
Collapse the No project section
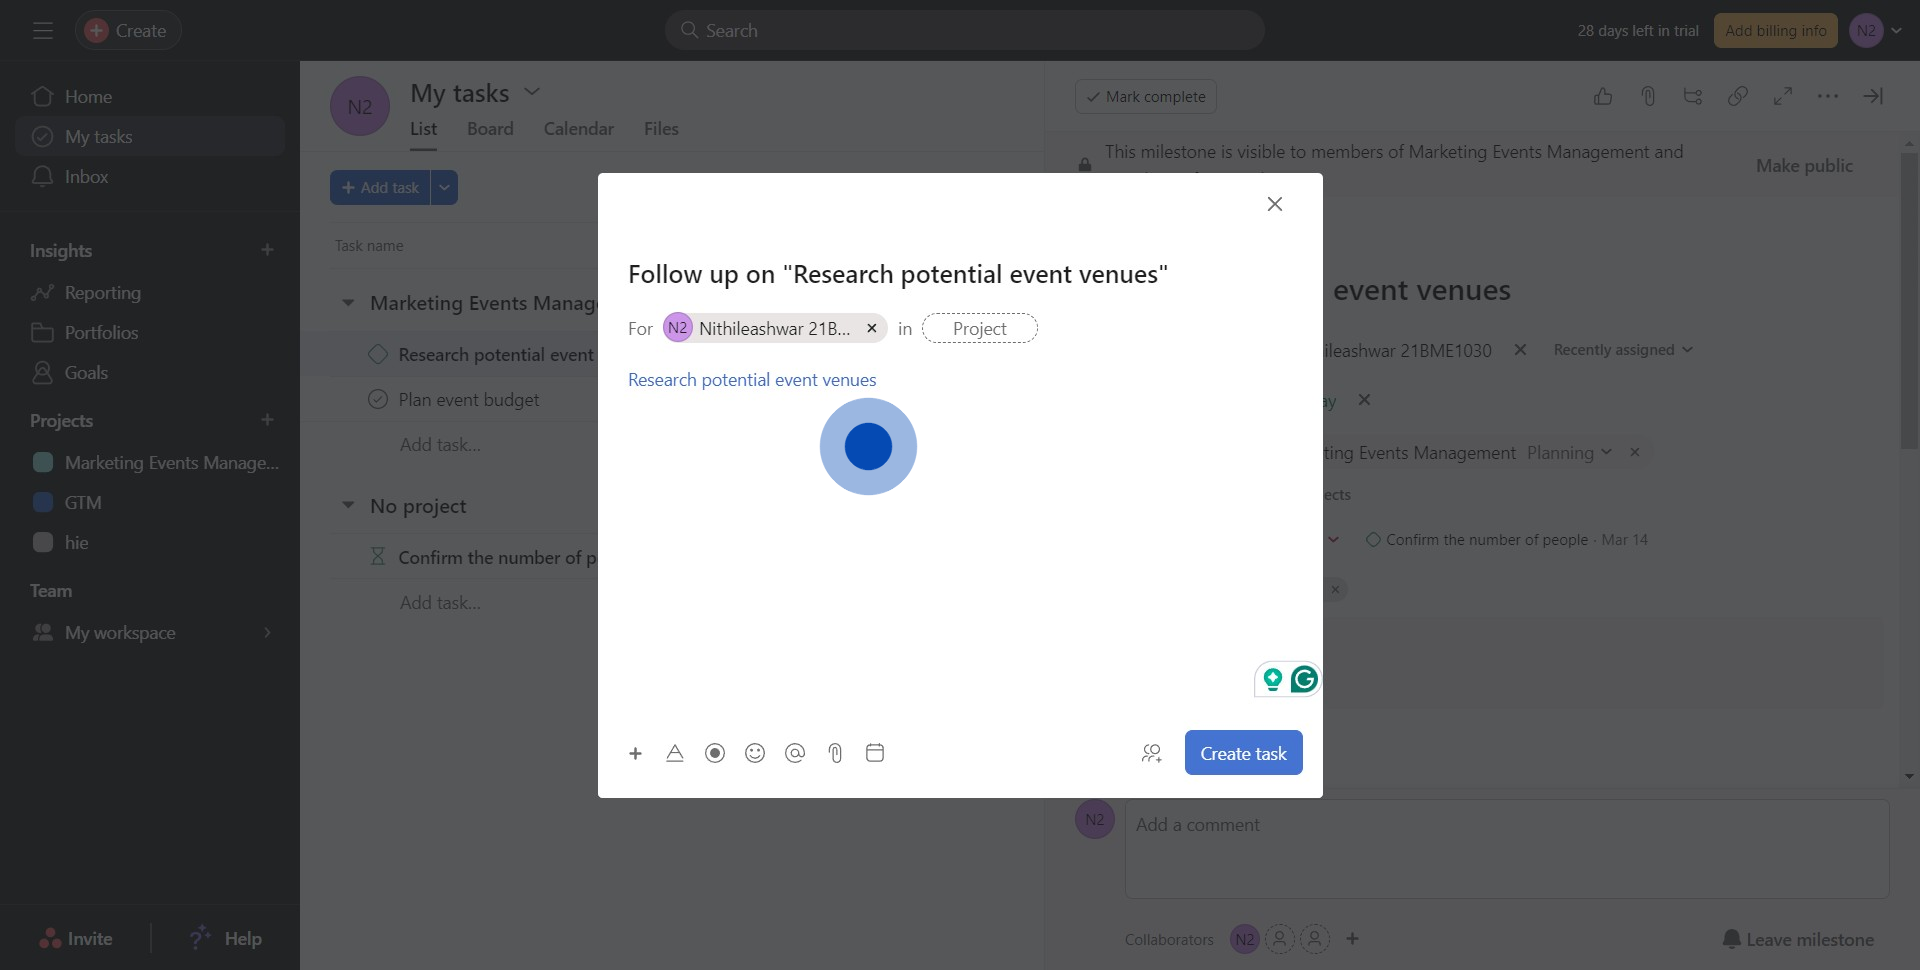(348, 506)
